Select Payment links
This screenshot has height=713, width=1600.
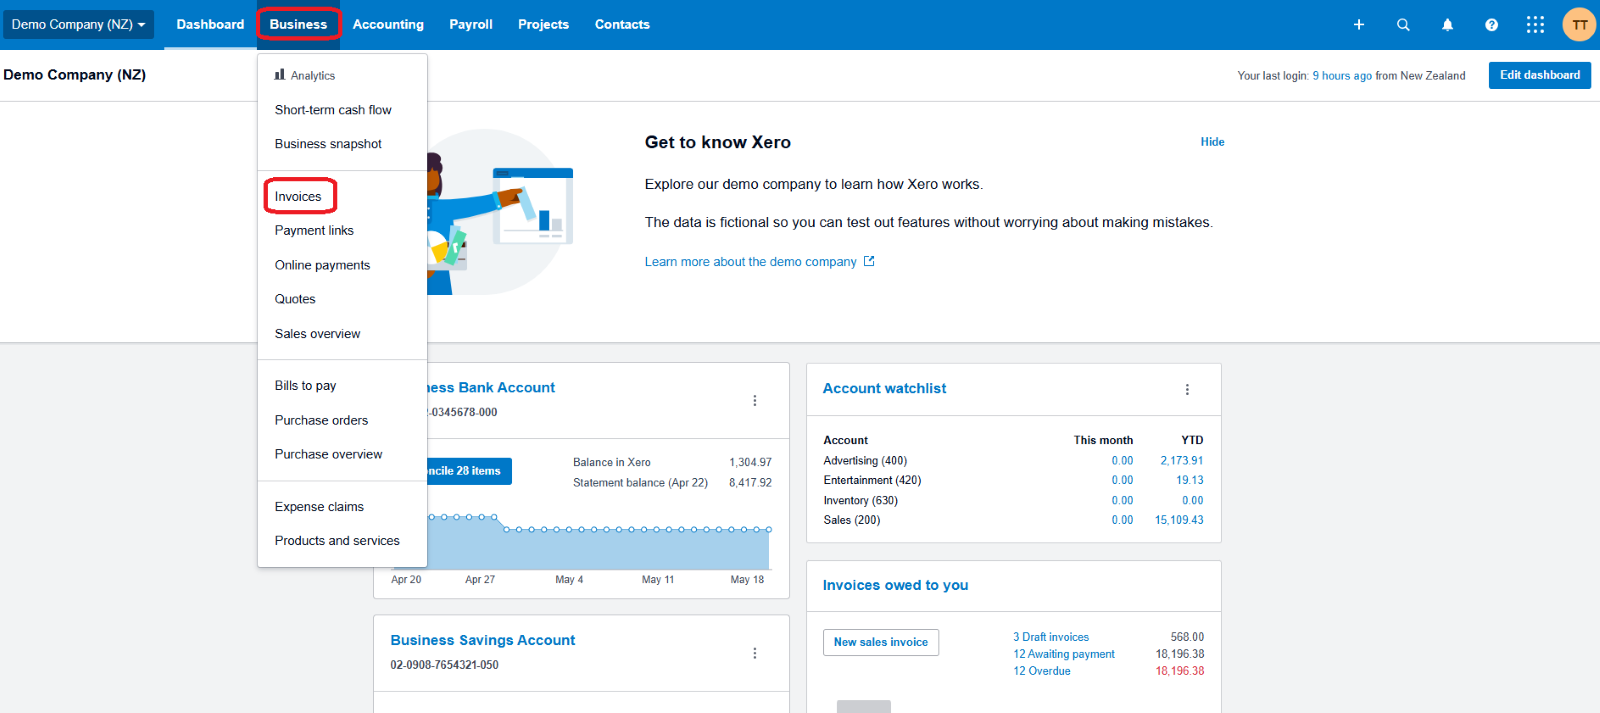(342, 231)
